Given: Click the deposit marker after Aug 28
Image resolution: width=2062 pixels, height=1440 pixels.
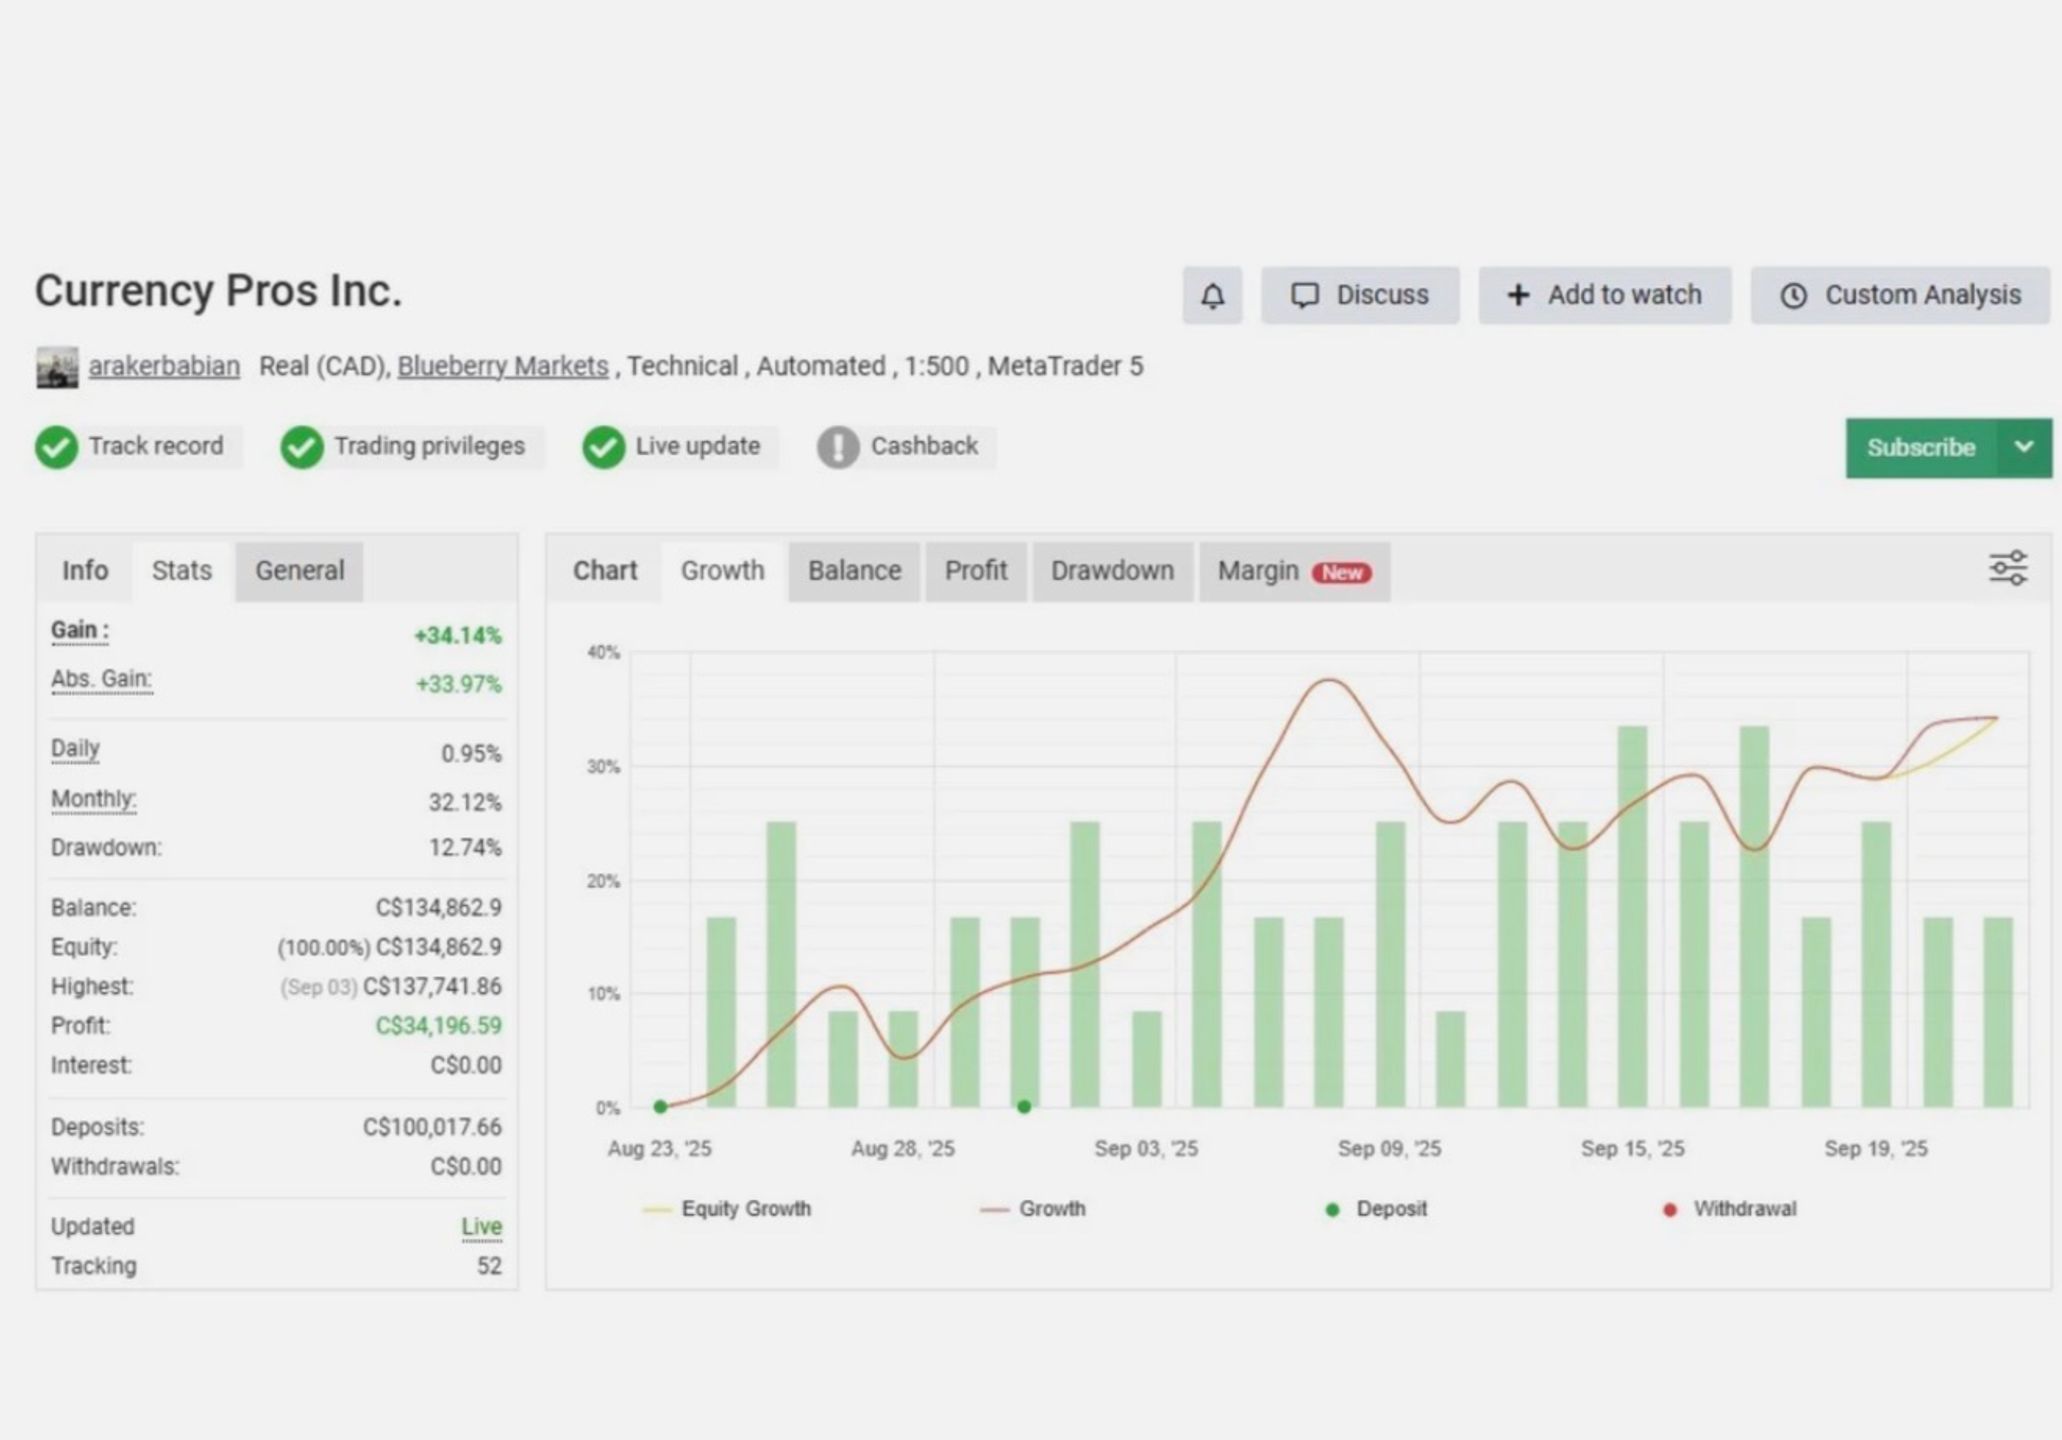Looking at the screenshot, I should [x=1024, y=1107].
